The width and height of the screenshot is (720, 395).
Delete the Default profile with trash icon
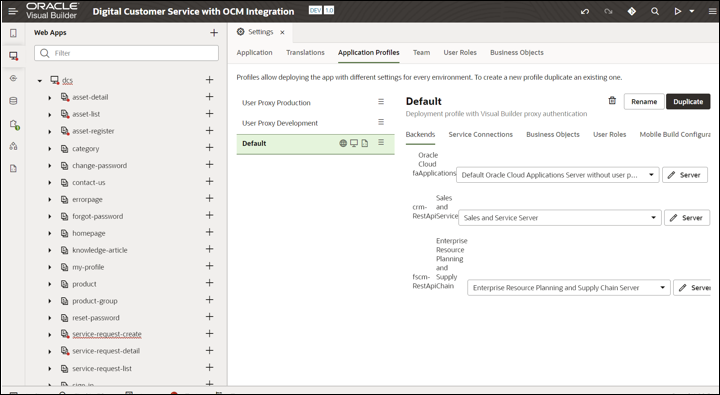click(612, 101)
